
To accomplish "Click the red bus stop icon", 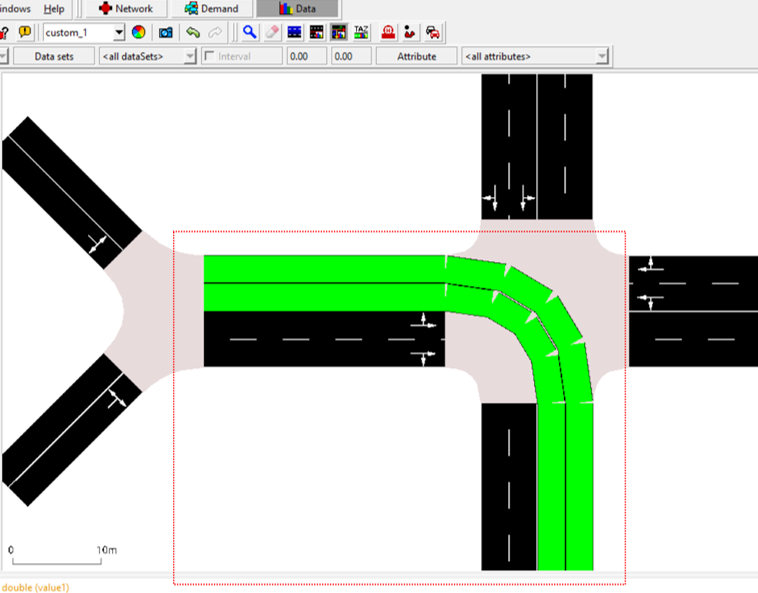I will coord(388,33).
